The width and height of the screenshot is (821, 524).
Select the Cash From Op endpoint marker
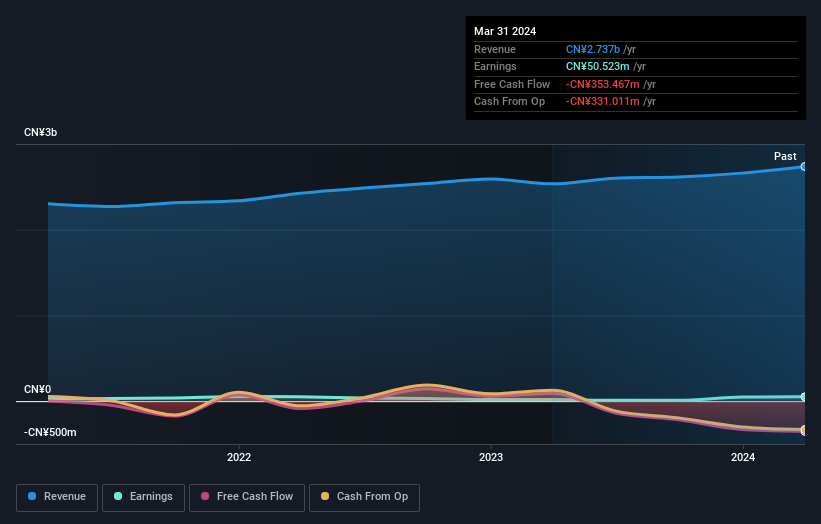point(803,430)
